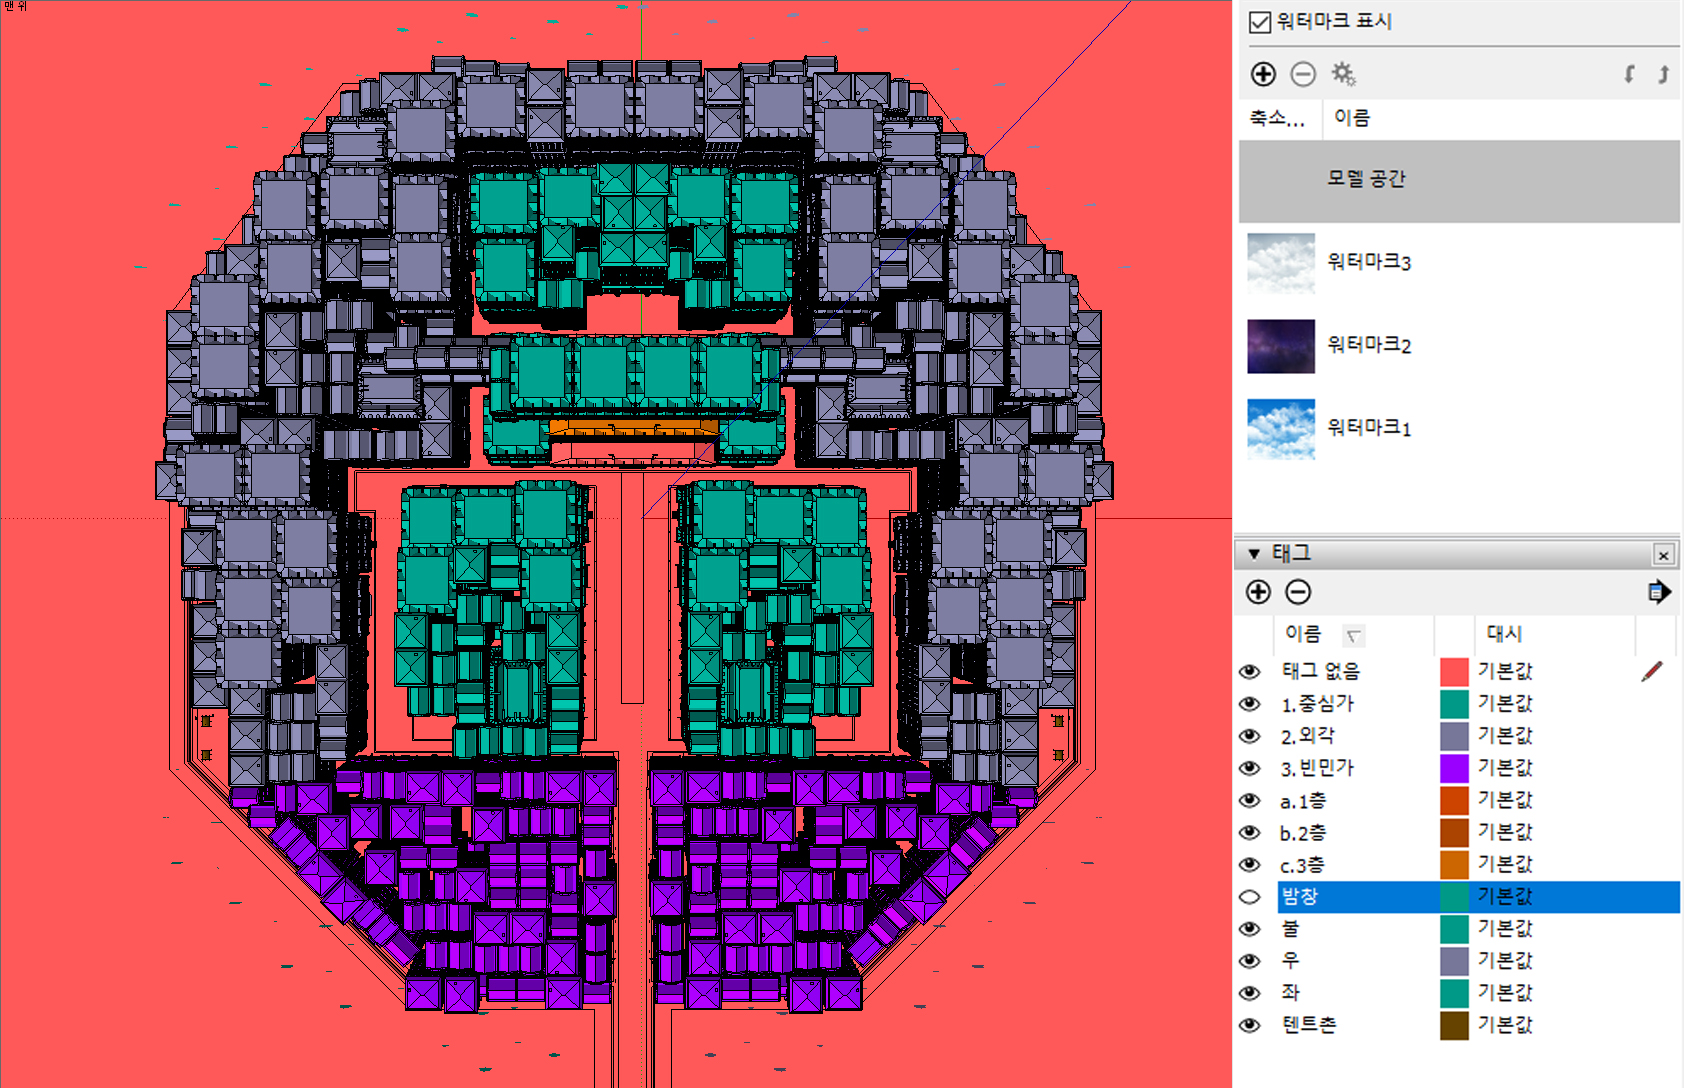Viewport: 1684px width, 1088px height.
Task: Move watermark up with the rightmost arrow icon
Action: 1663,74
